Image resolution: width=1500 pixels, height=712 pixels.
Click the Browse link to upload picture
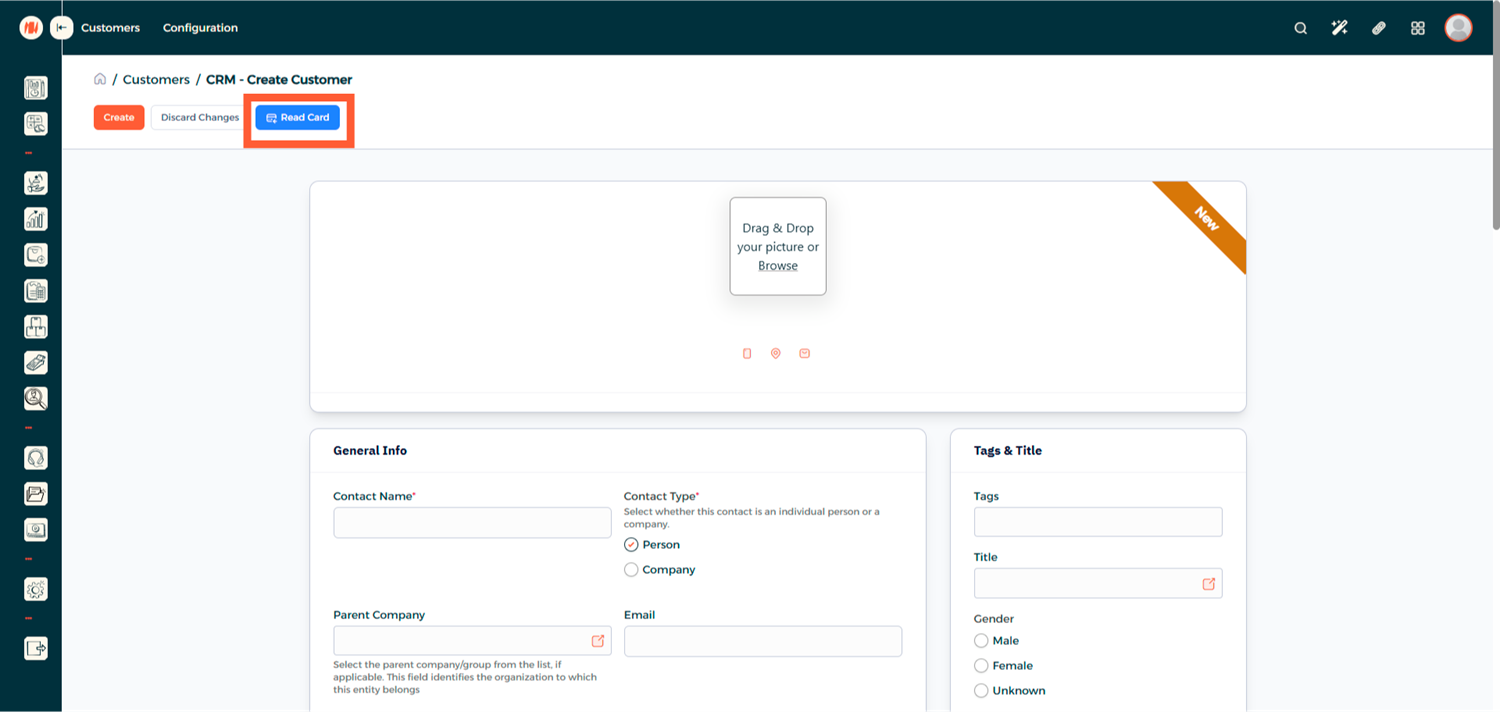pos(778,266)
